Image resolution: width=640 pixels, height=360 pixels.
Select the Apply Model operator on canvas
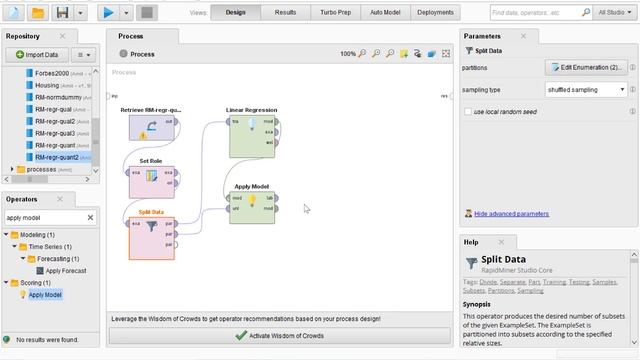point(252,208)
